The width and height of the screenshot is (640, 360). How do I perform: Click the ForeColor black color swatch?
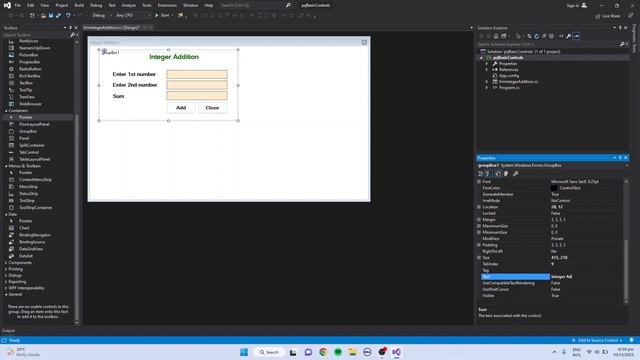[x=554, y=188]
